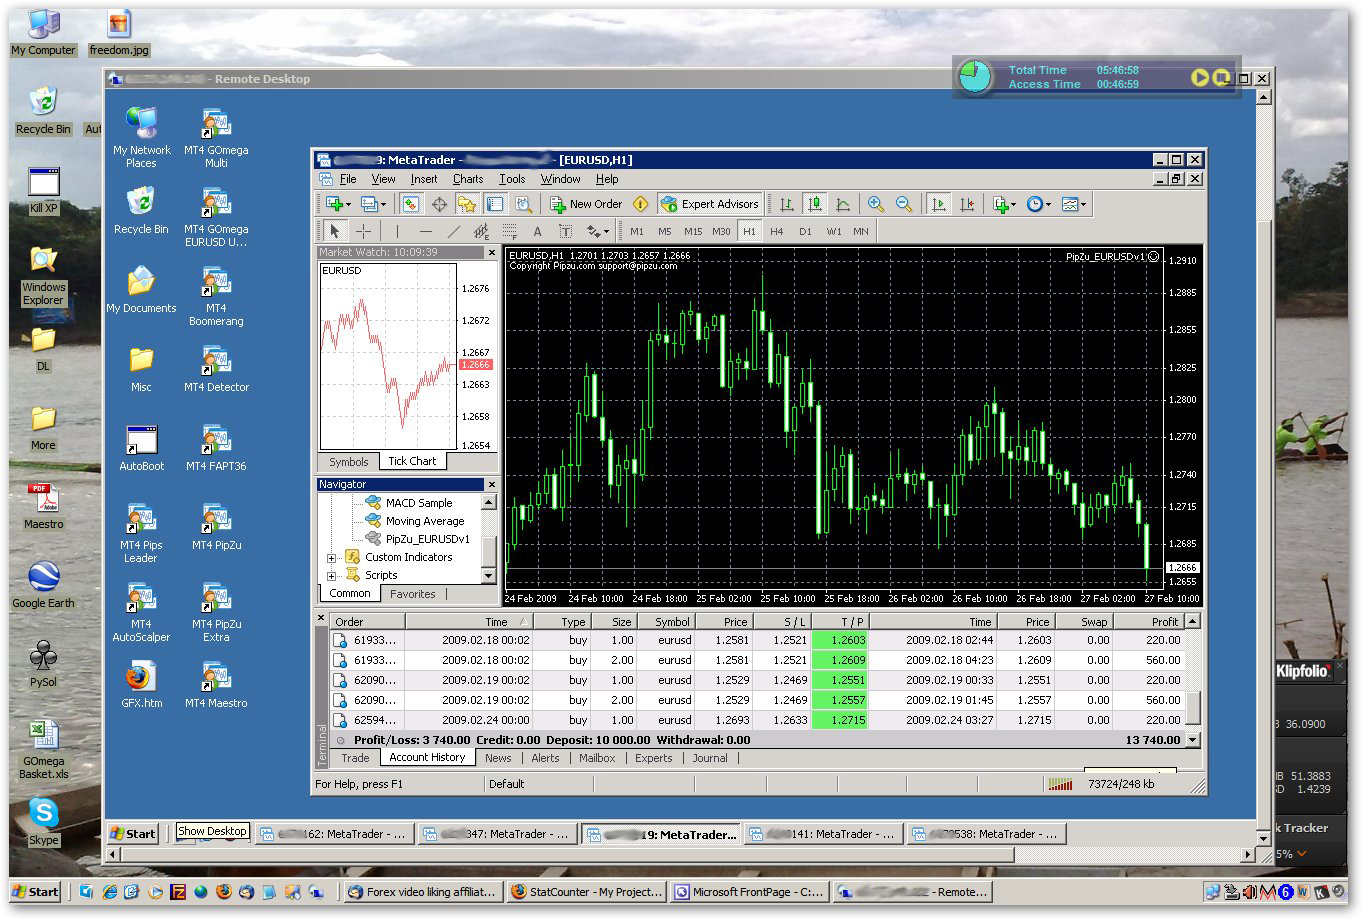Open the Strategy Tester magnifier icon
Viewport: 1362px width, 919px height.
coord(523,204)
